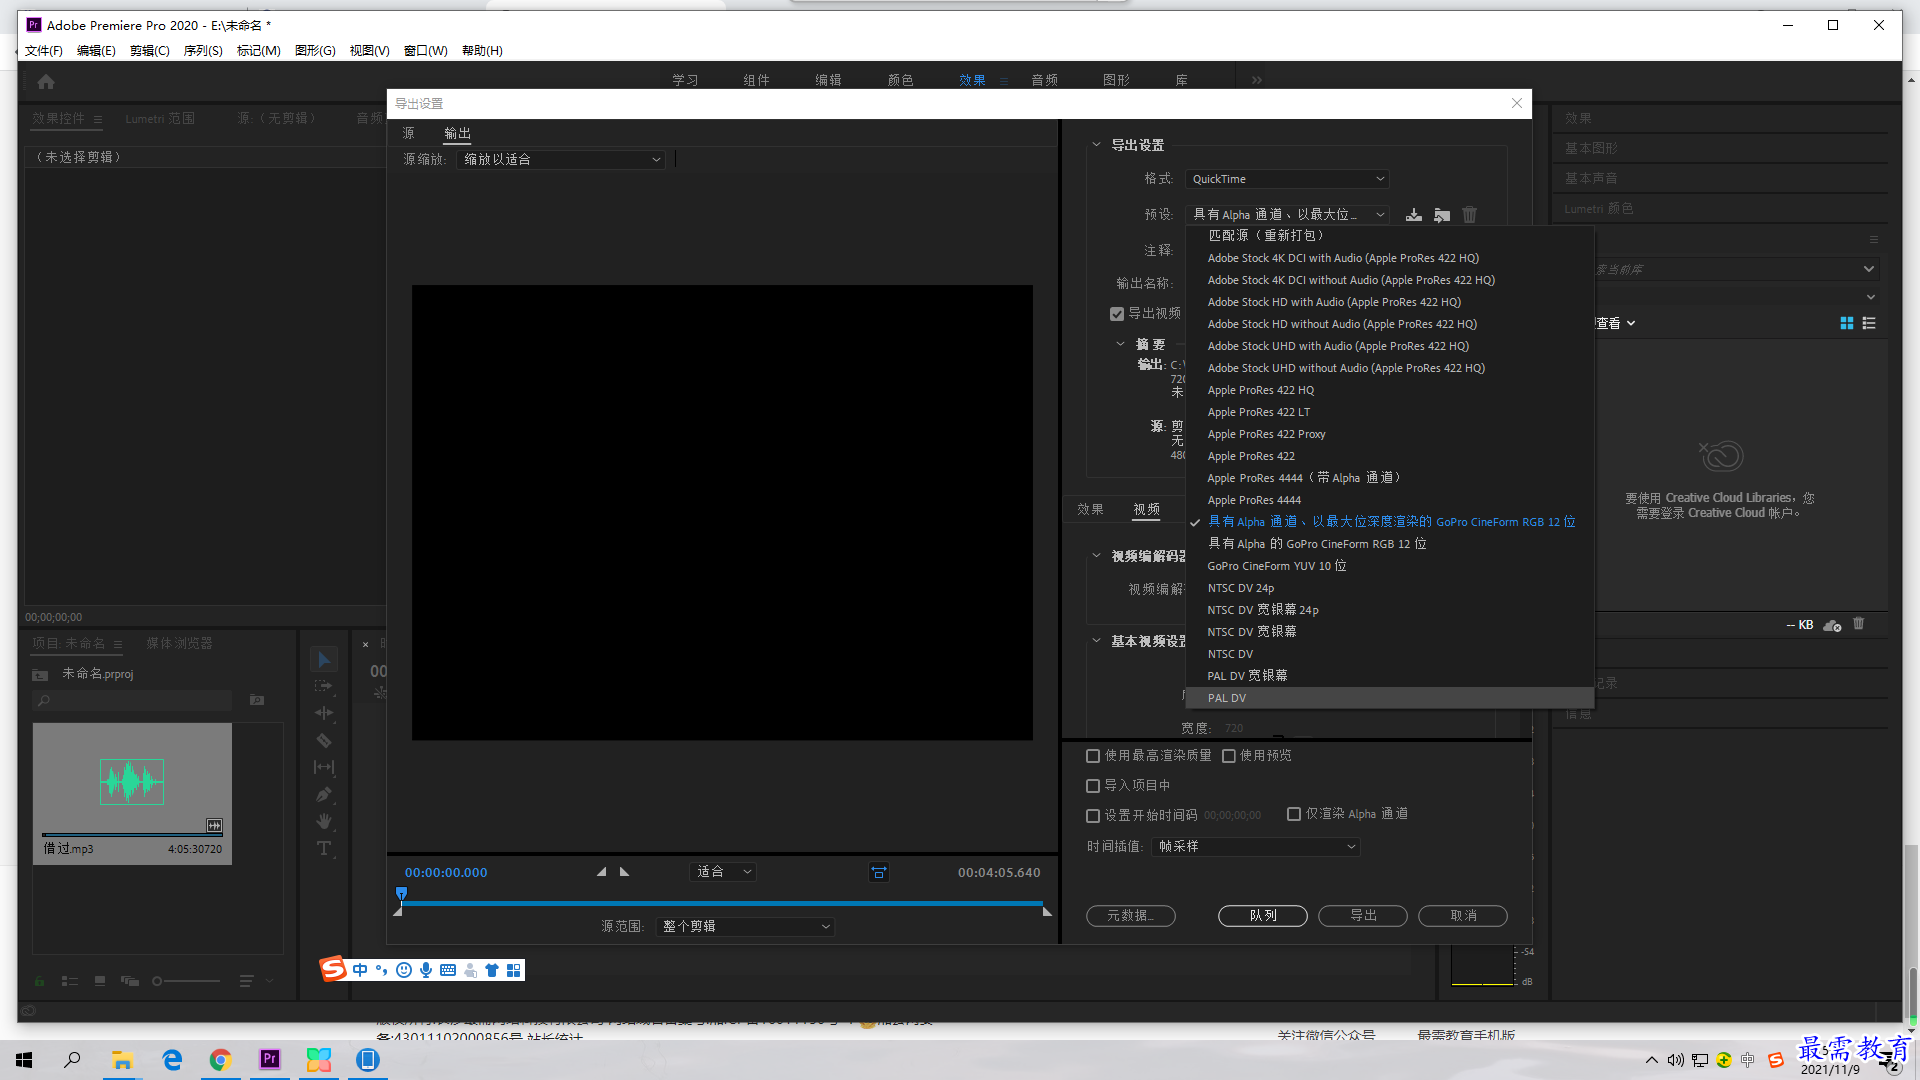Select the Ripple Edit tool

click(324, 713)
